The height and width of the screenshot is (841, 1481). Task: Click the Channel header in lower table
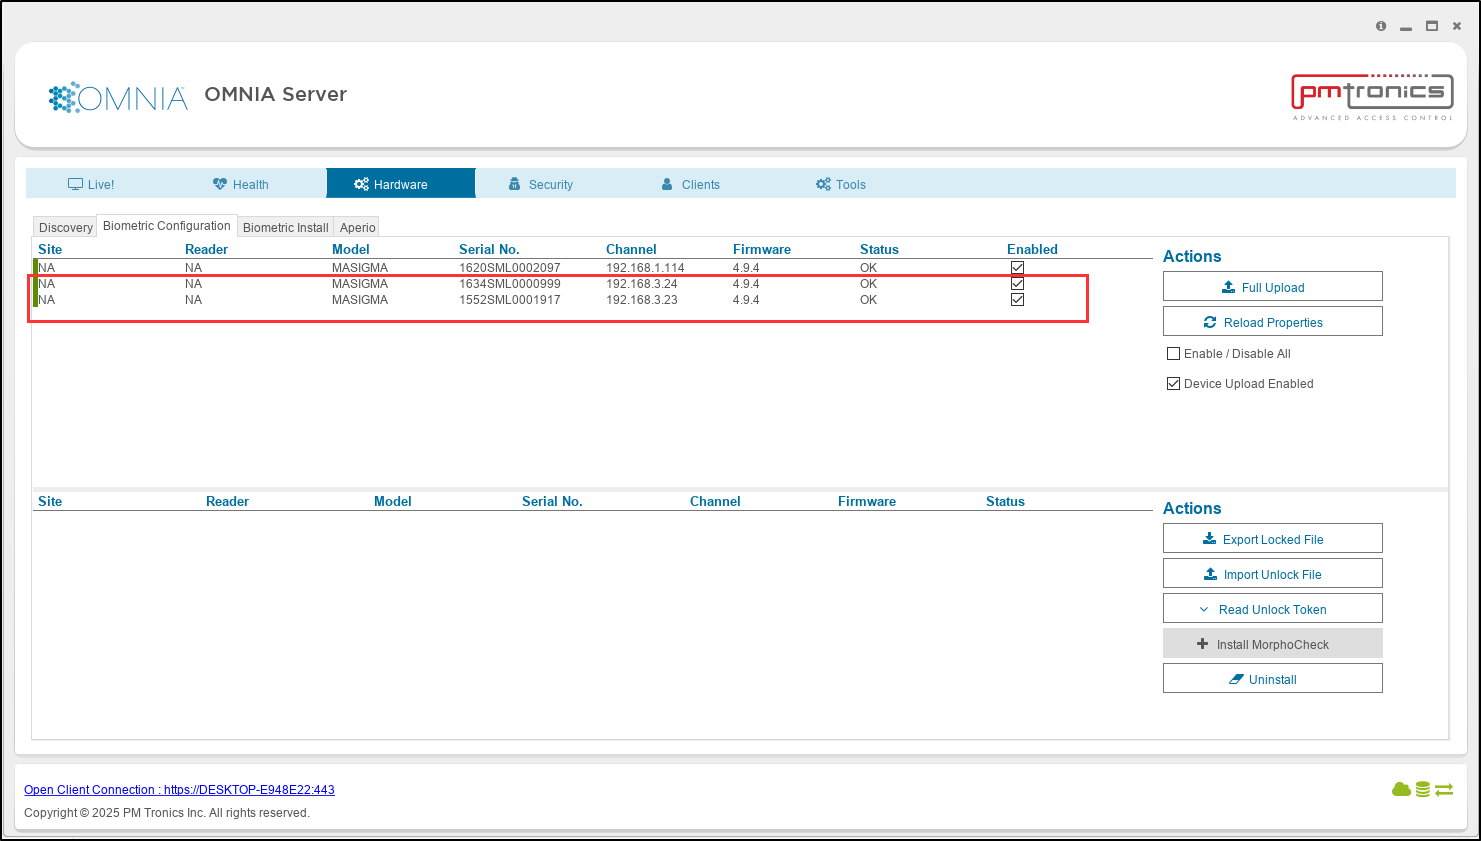(715, 502)
